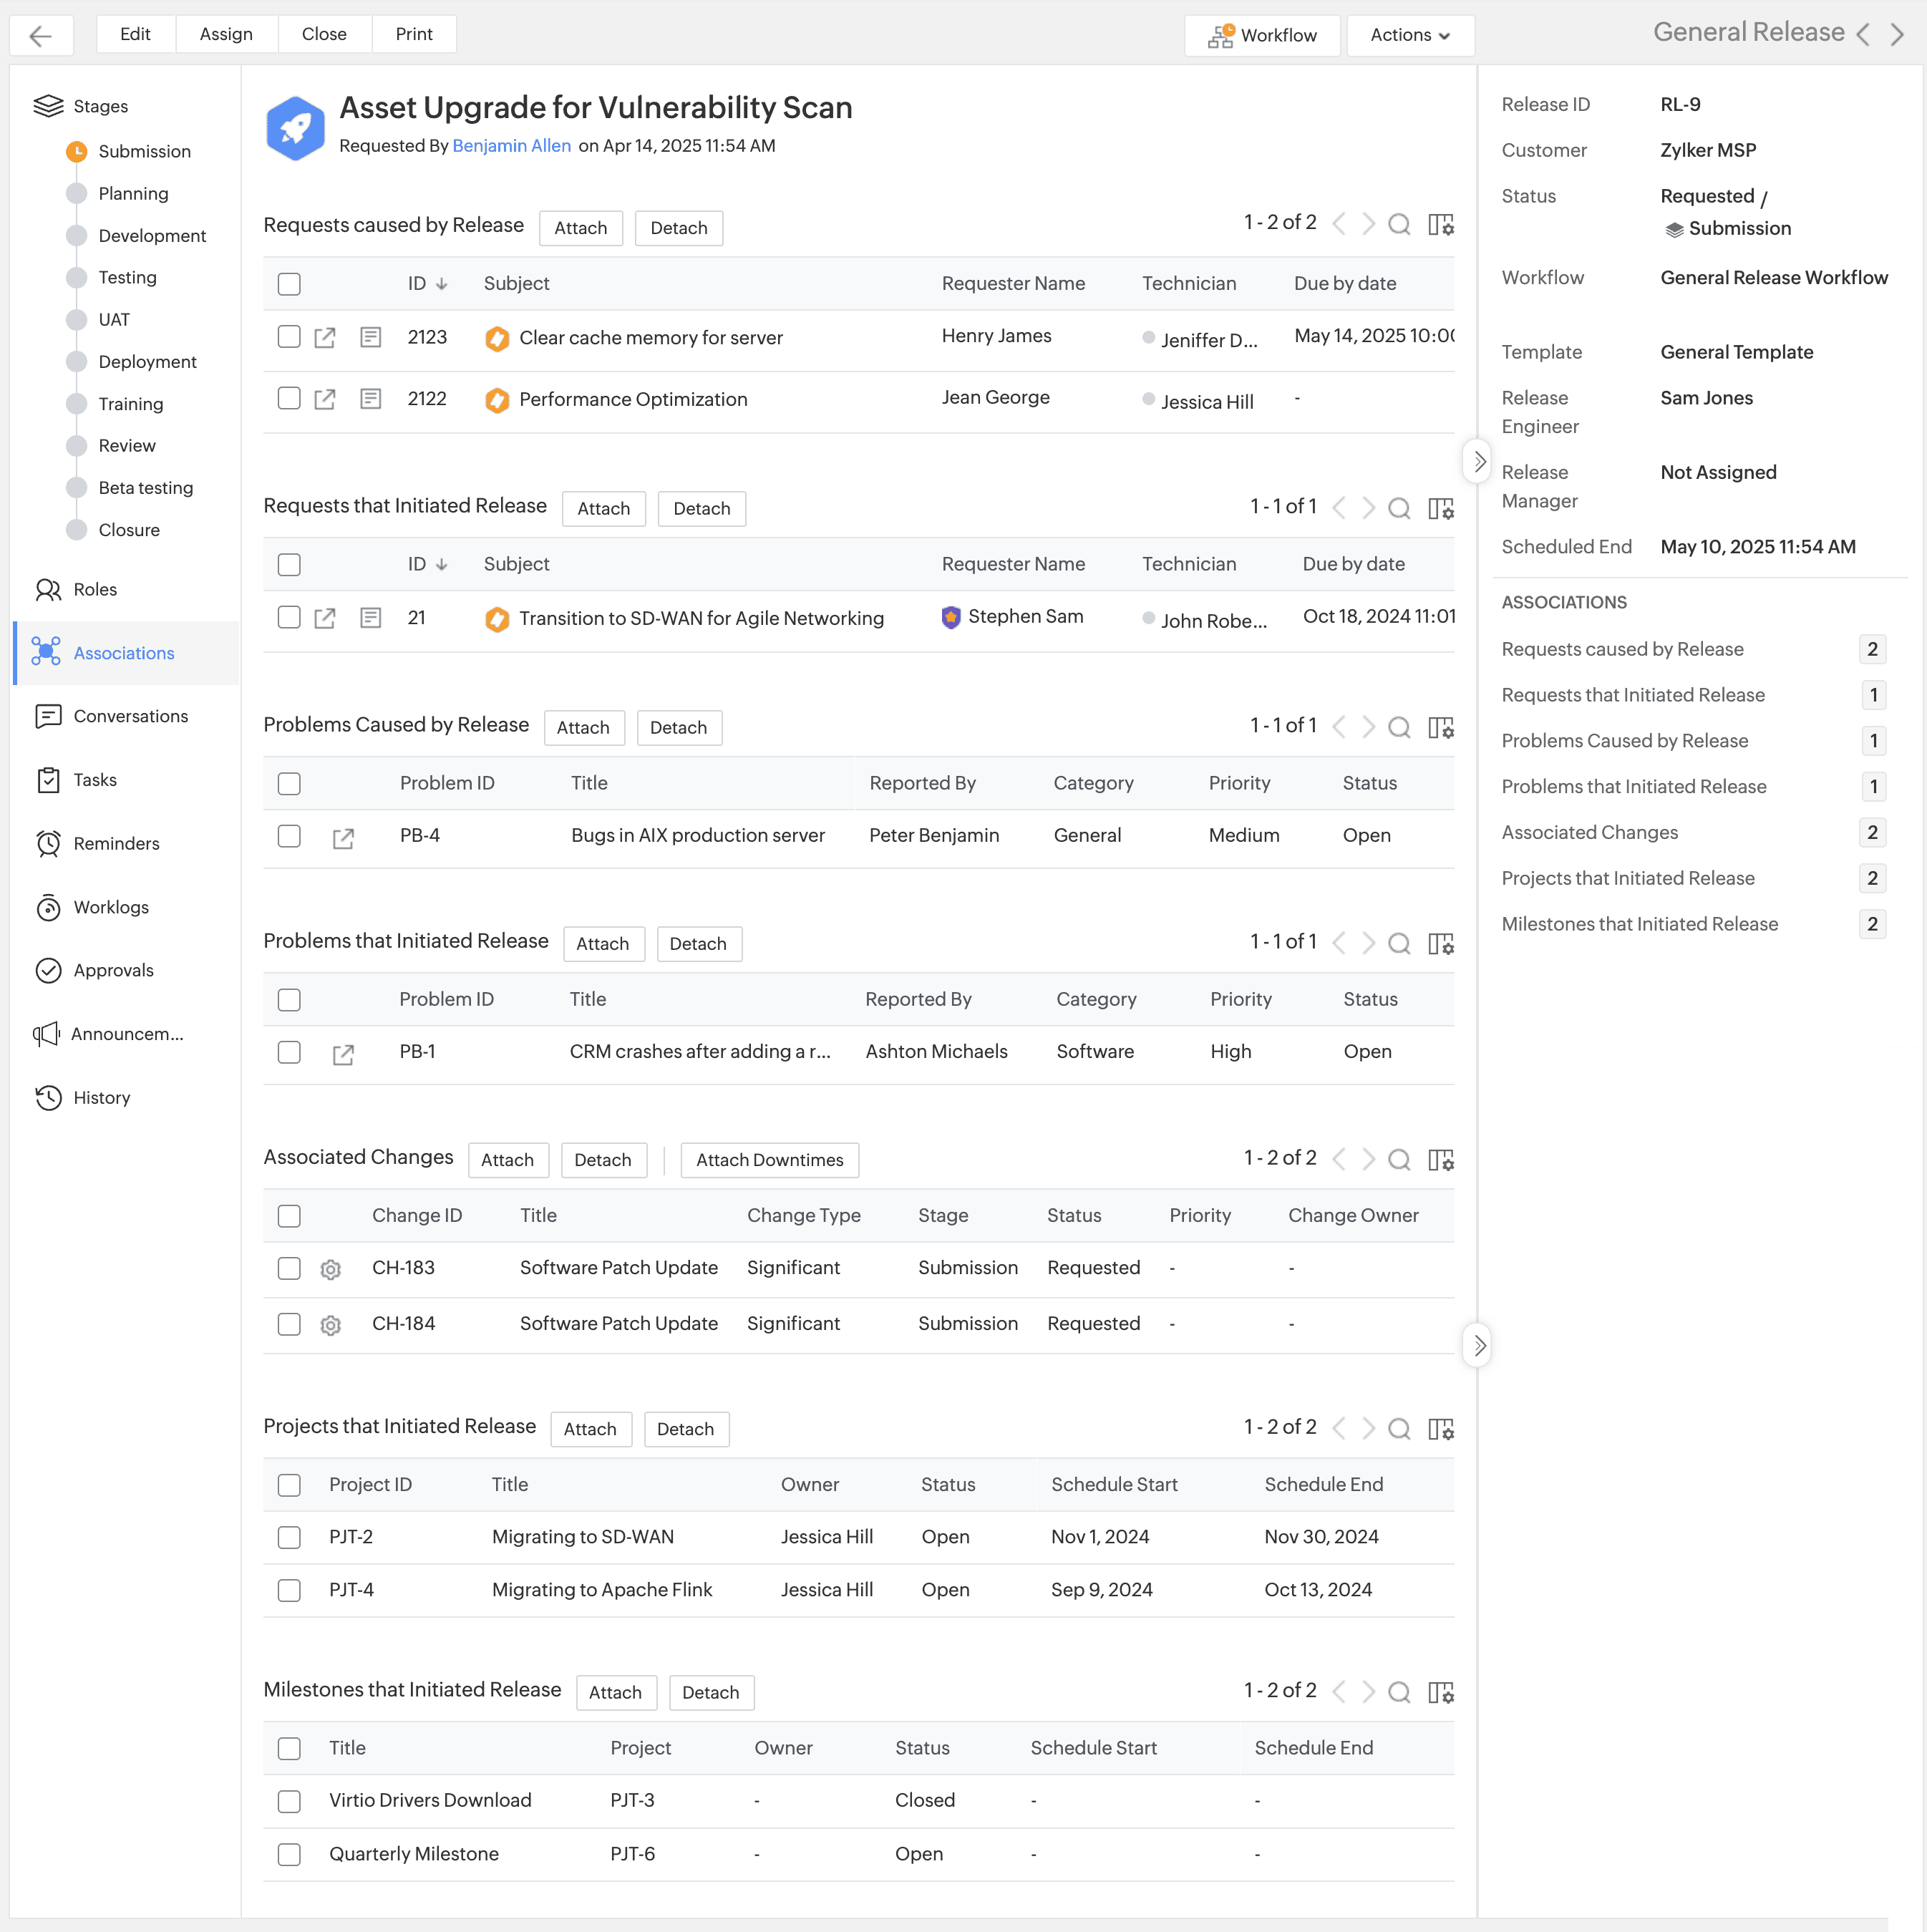Click gear icon for change CH-183
1927x1932 pixels.
(331, 1269)
